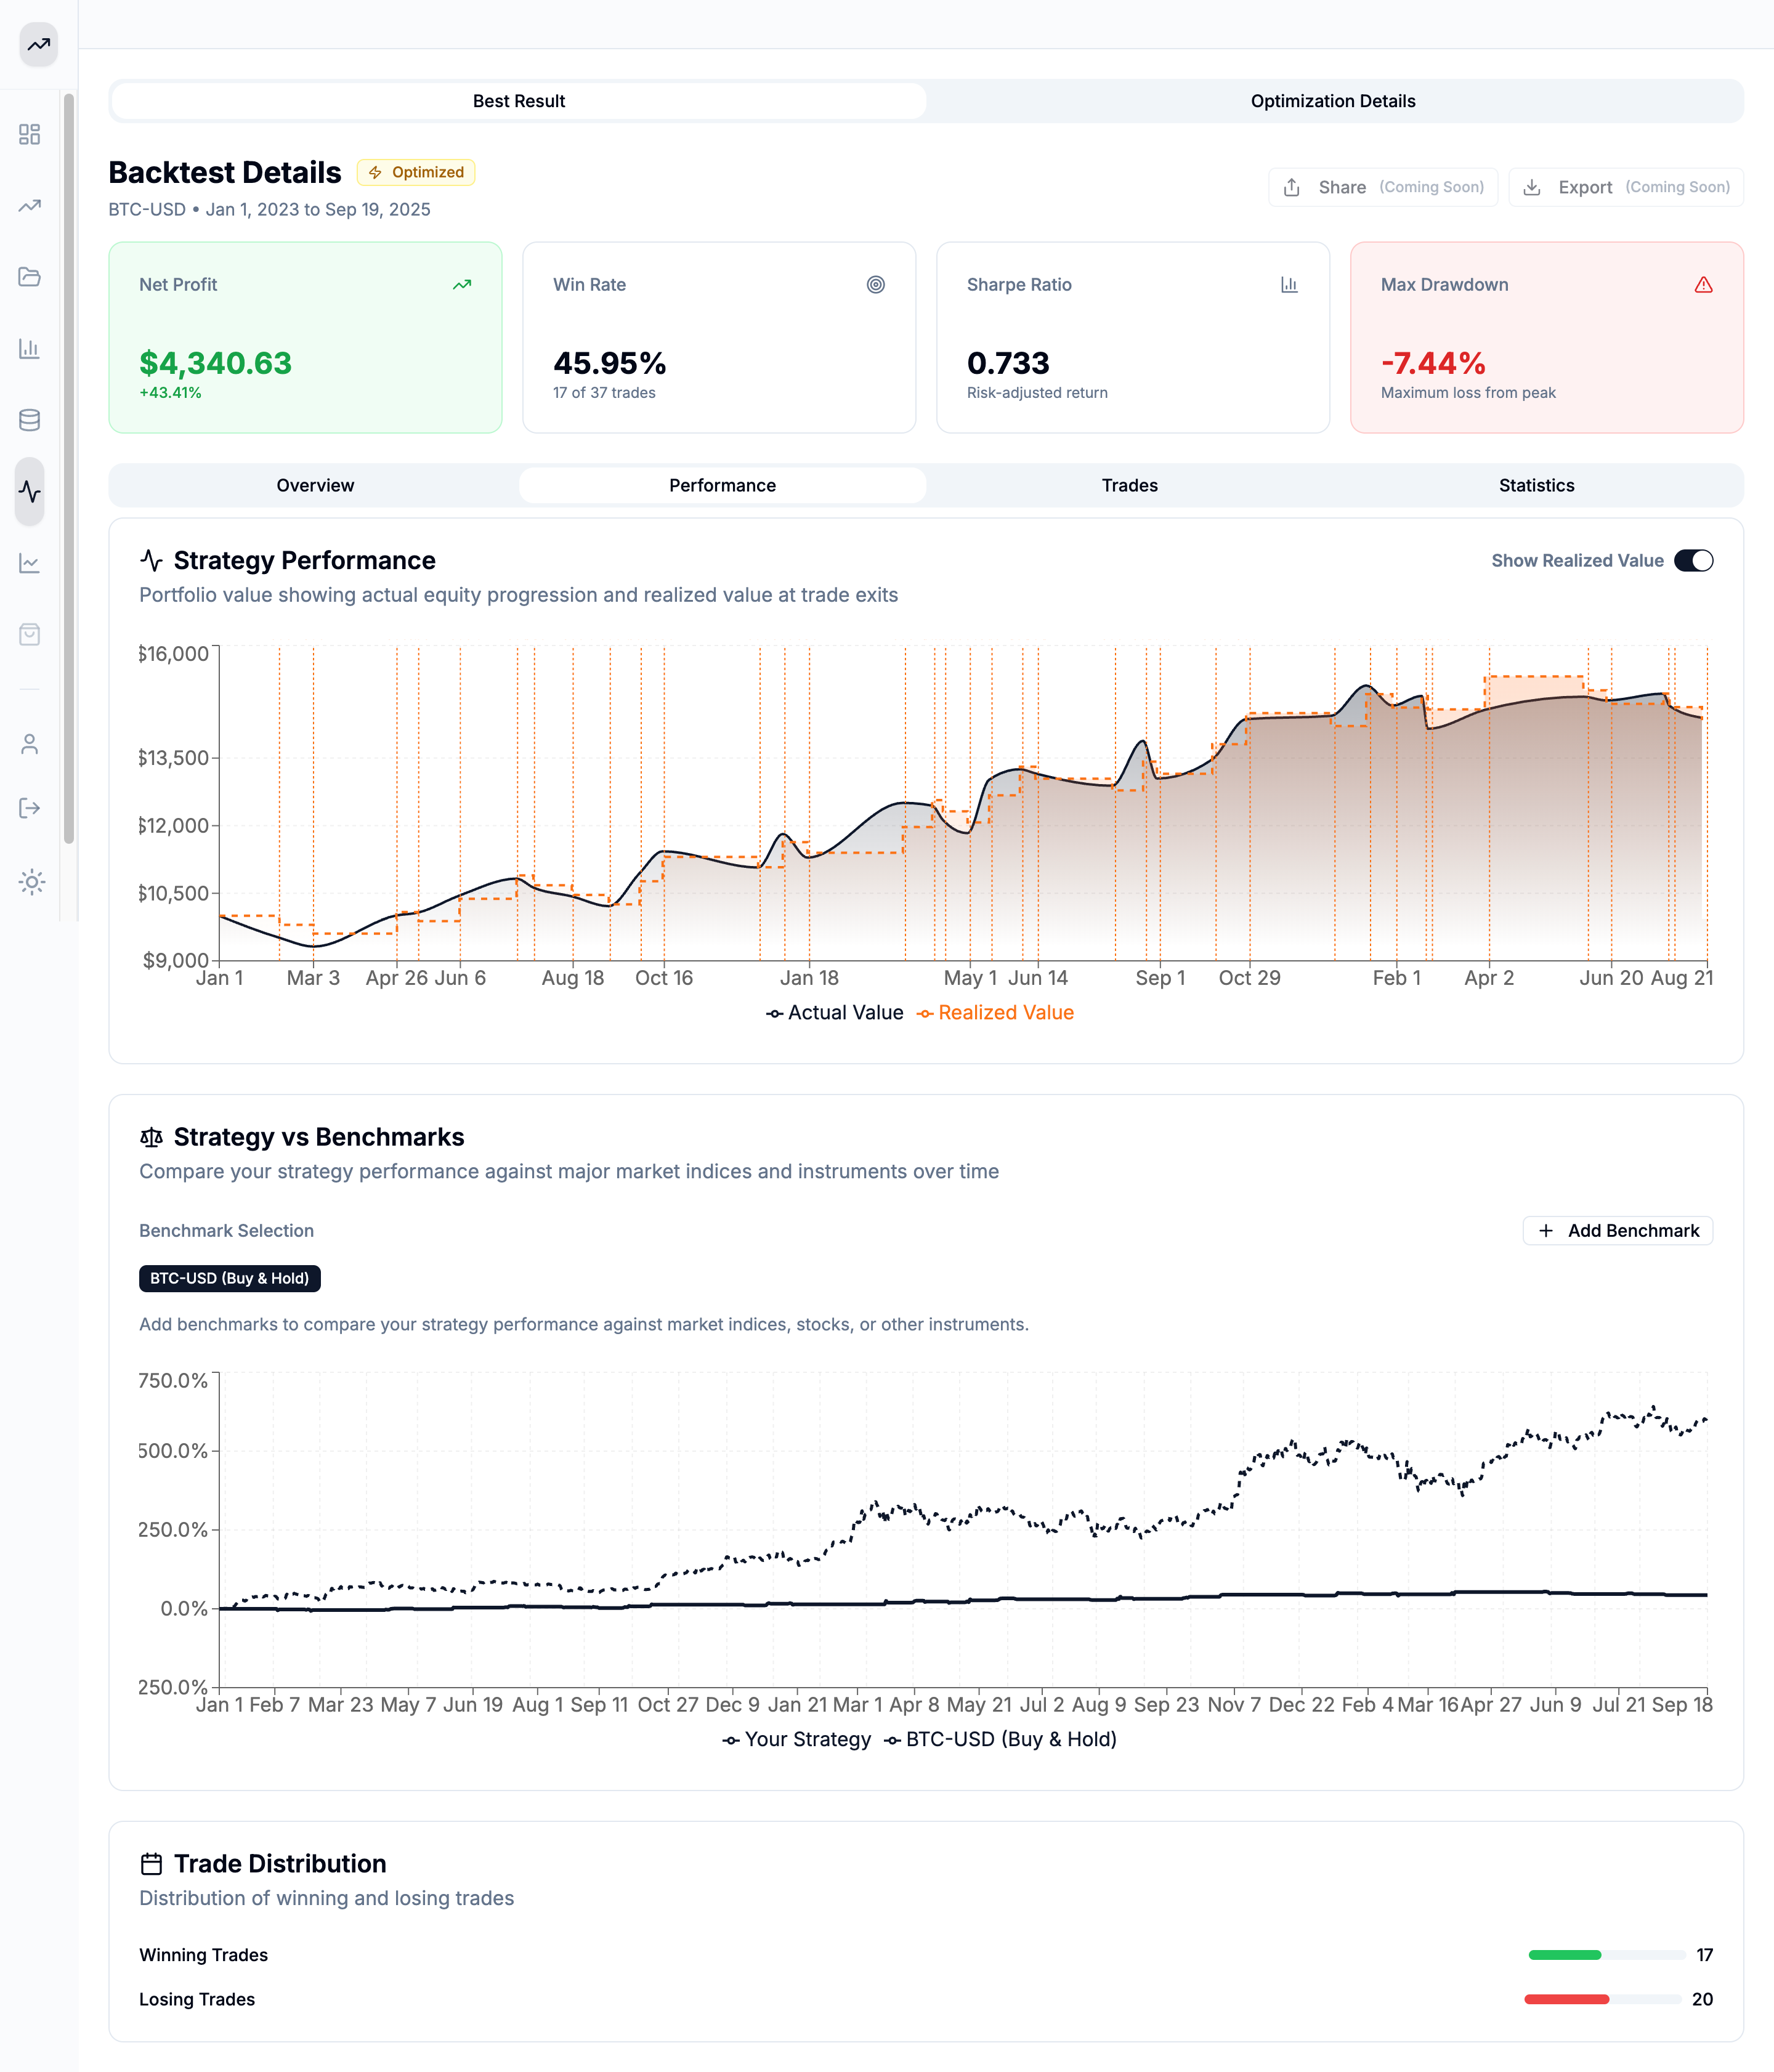1774x2072 pixels.
Task: Click the green Winning Trades progress bar
Action: pyautogui.click(x=1564, y=1955)
